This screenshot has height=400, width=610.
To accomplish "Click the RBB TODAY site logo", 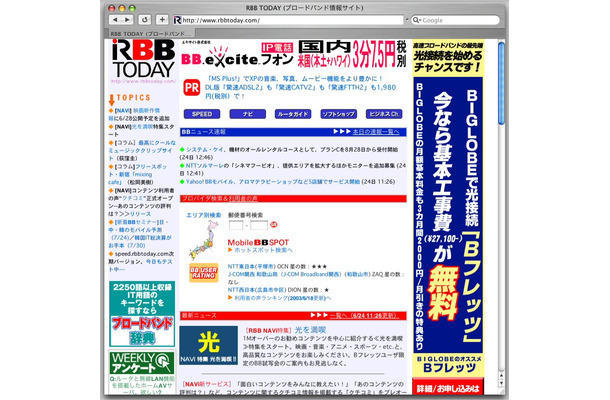I will click(x=143, y=59).
